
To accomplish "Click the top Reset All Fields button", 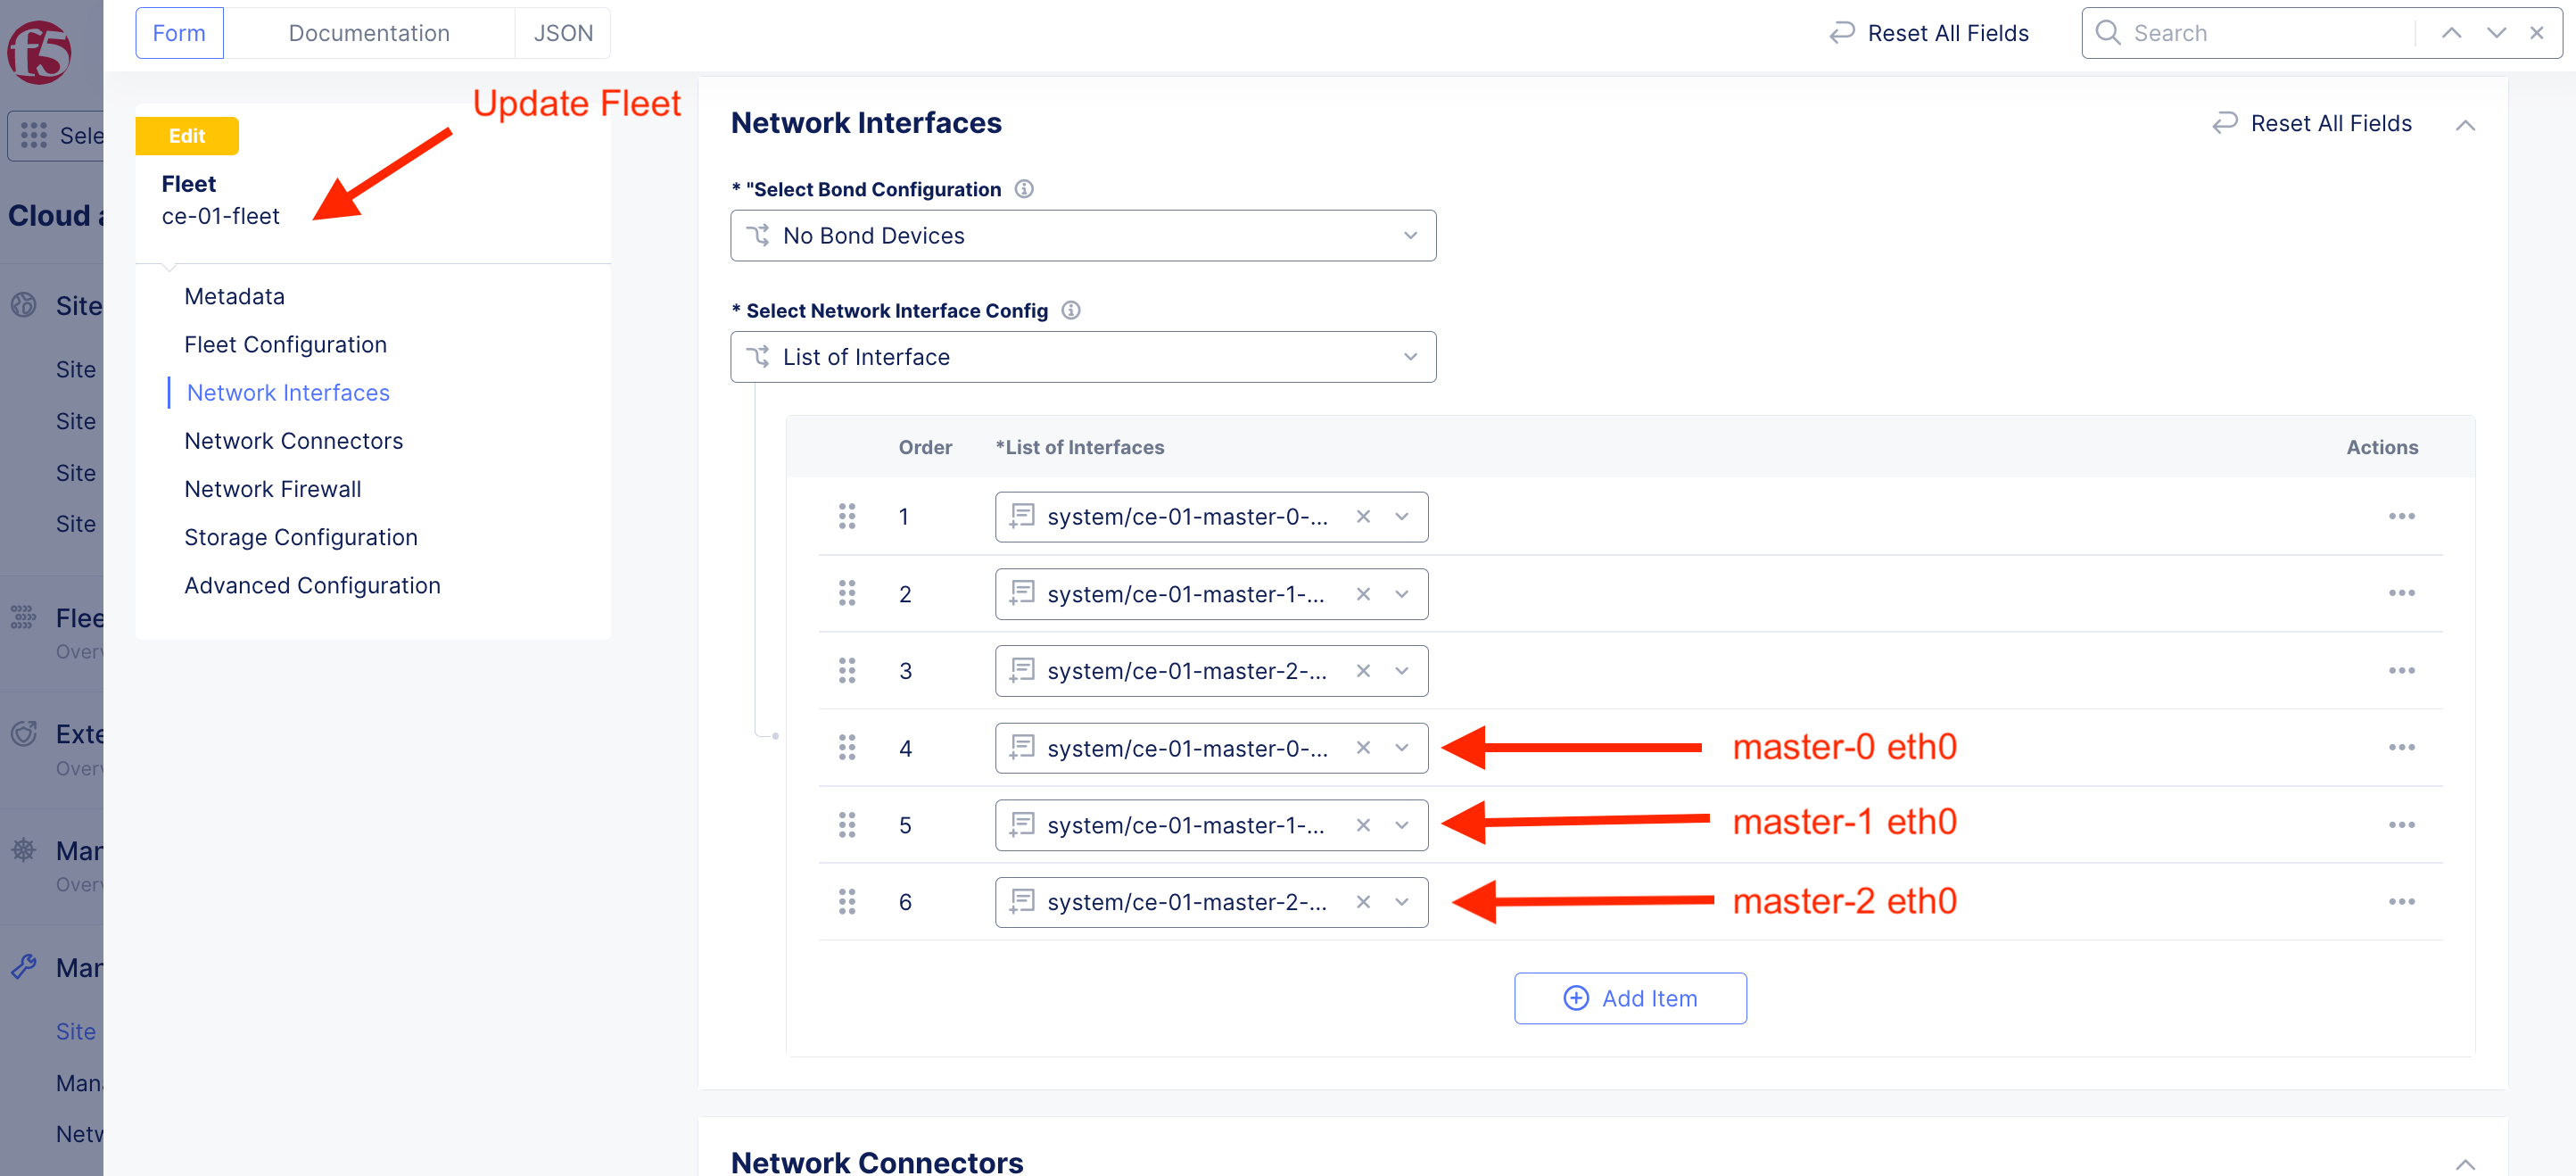I will [1930, 33].
